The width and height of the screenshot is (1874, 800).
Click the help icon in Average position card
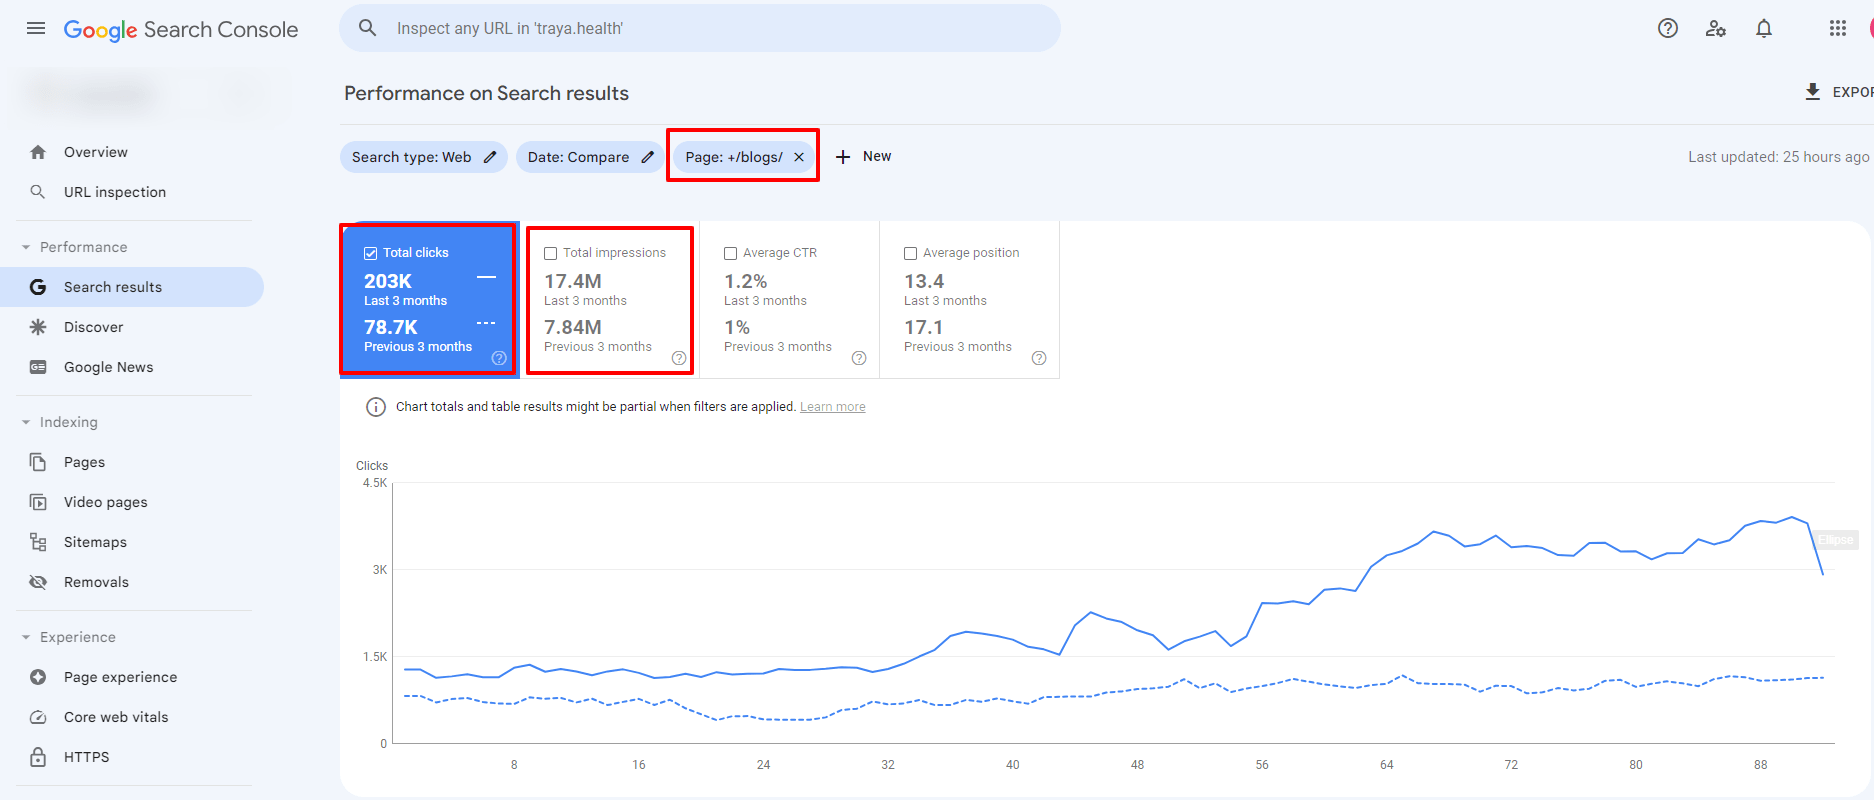[1039, 358]
